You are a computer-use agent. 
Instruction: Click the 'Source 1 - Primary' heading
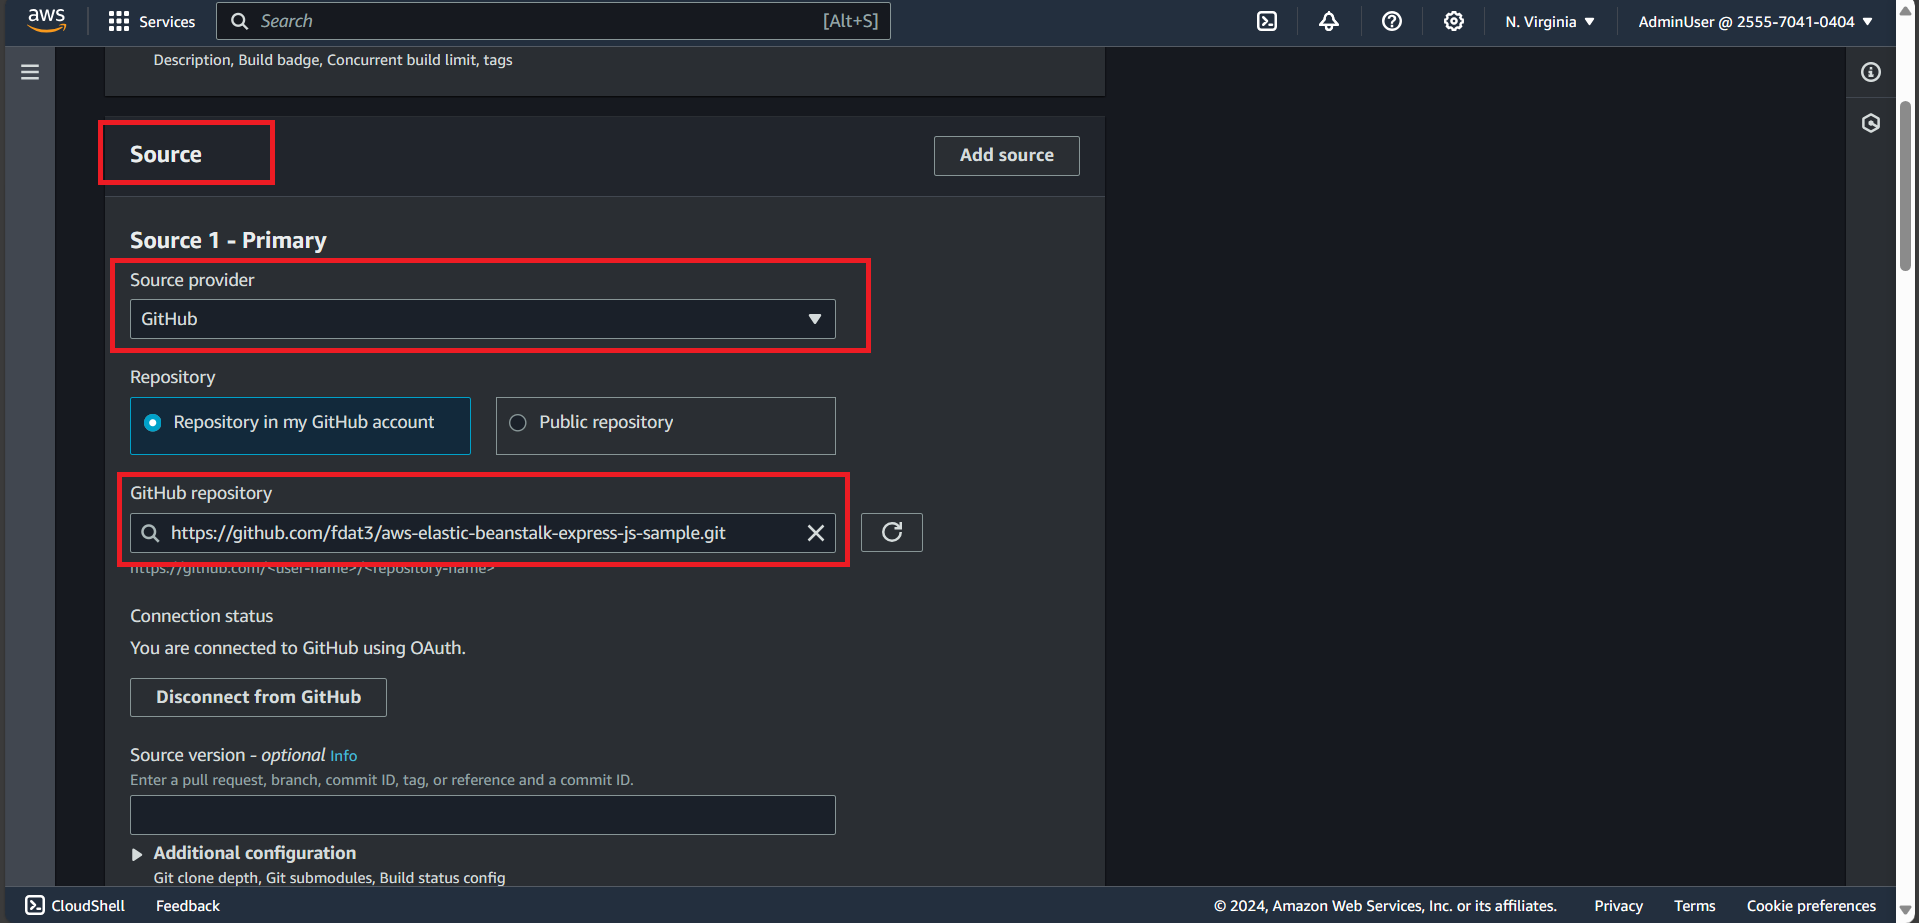pos(228,240)
